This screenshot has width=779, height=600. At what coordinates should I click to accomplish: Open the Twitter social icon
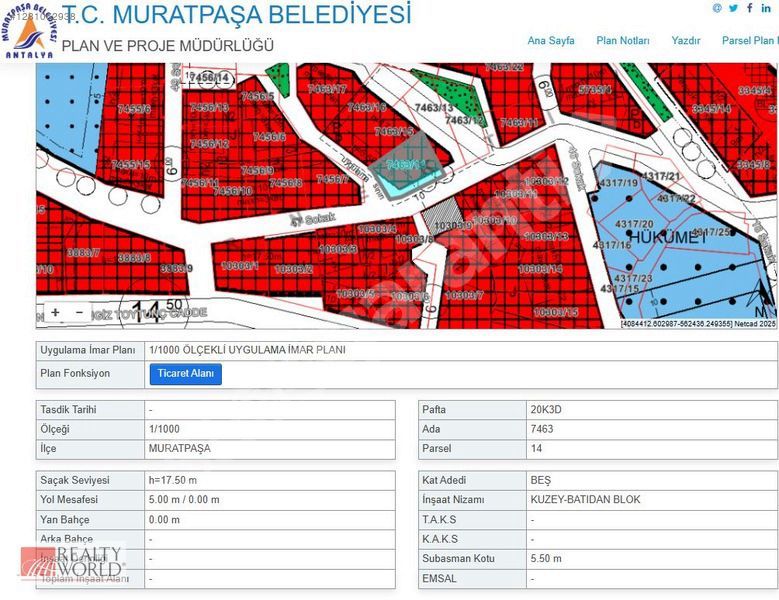point(733,8)
